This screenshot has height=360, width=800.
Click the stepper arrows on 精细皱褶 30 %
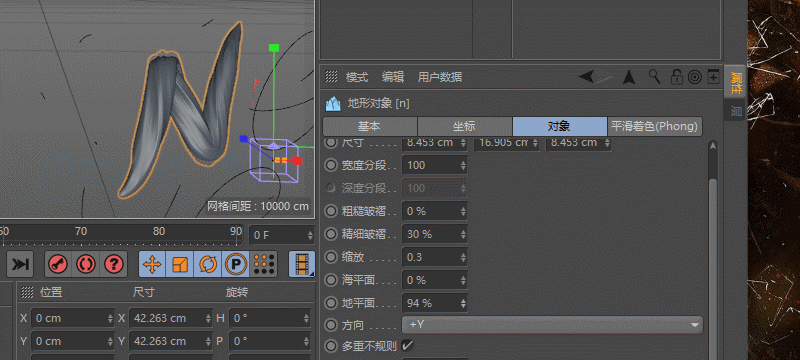(x=463, y=234)
